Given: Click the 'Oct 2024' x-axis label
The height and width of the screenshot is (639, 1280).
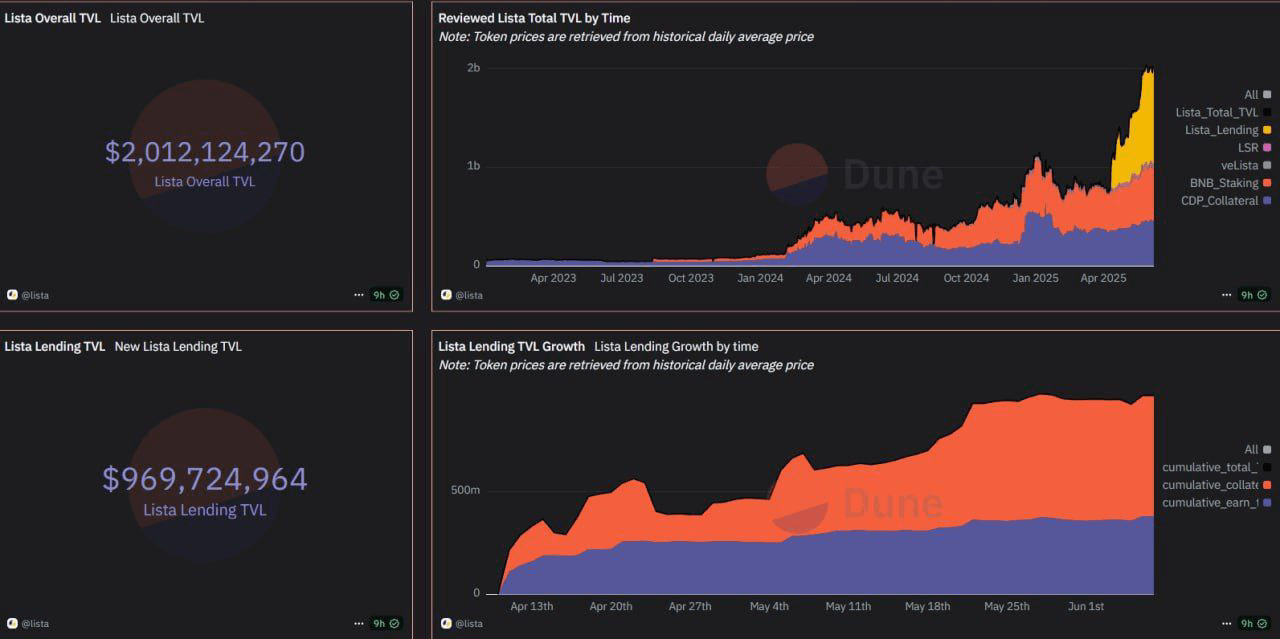Looking at the screenshot, I should coord(966,278).
